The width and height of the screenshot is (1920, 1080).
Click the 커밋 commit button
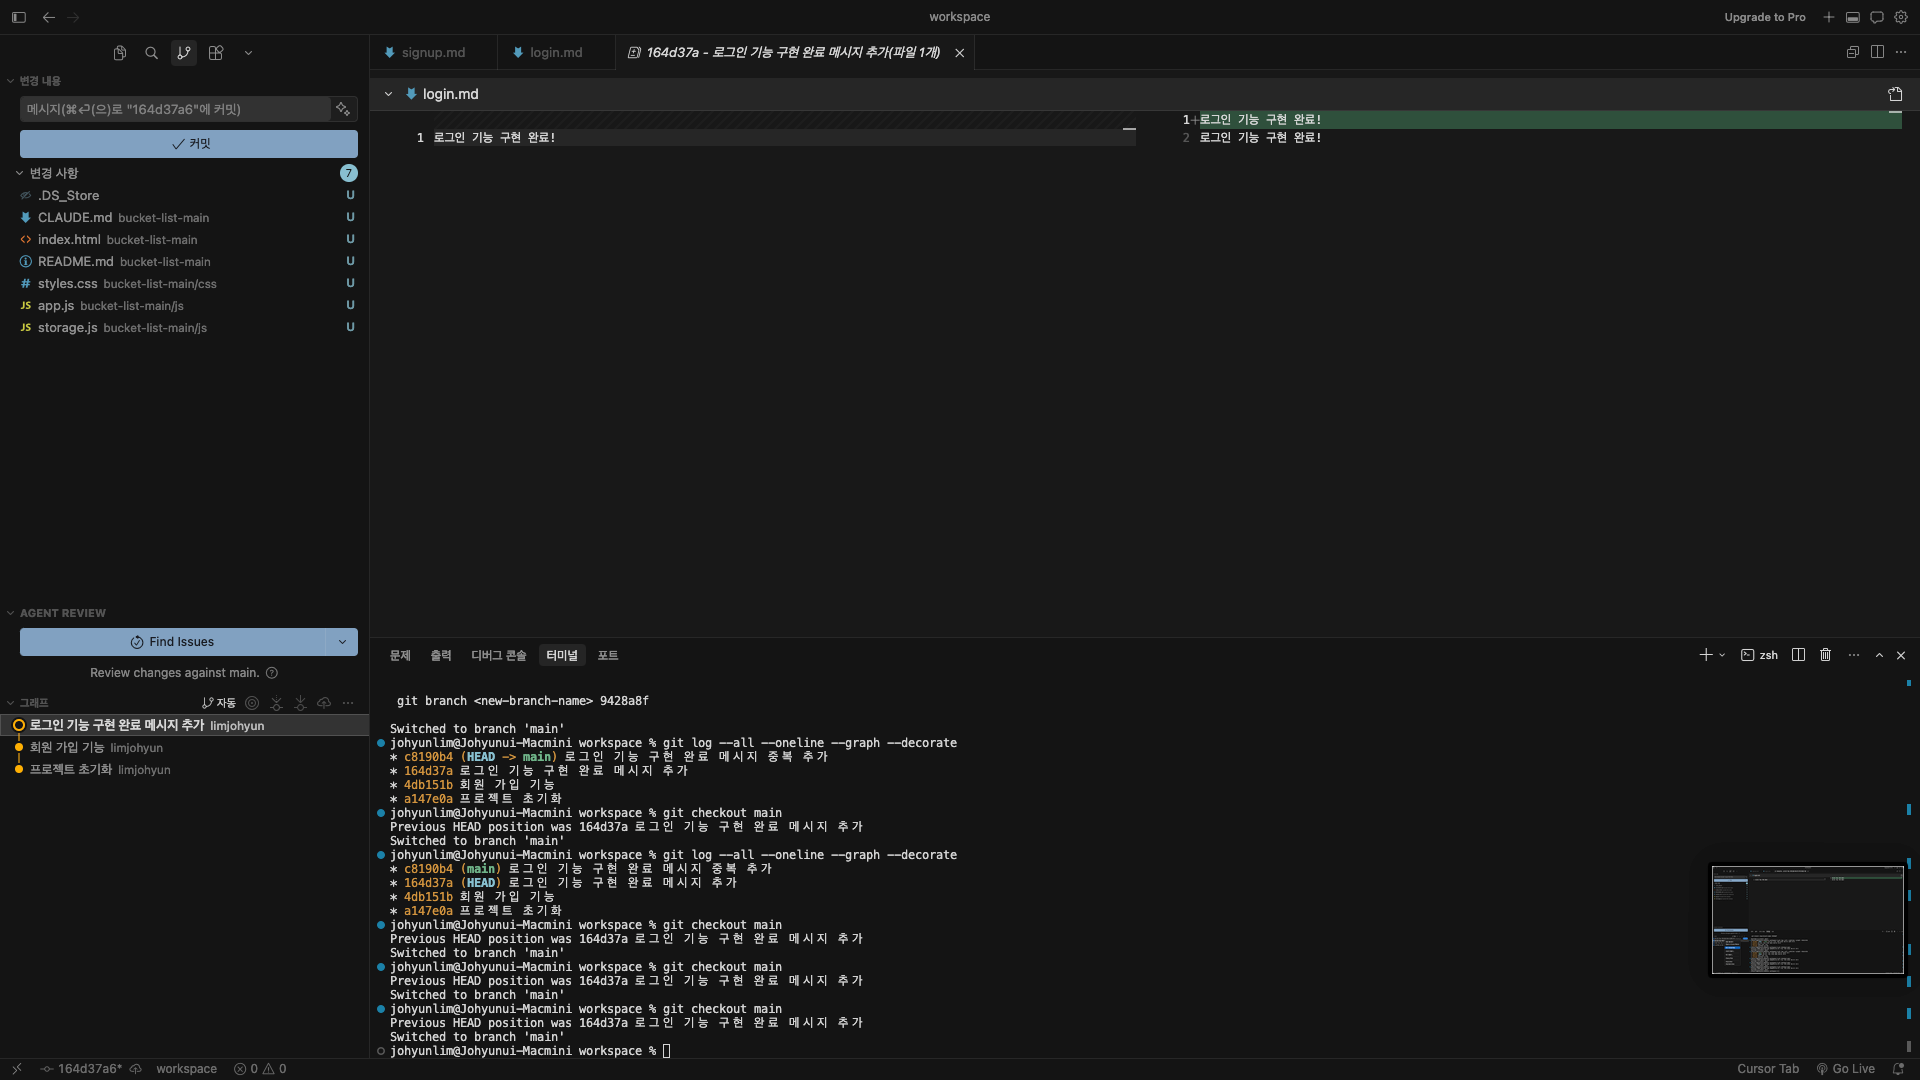(189, 144)
